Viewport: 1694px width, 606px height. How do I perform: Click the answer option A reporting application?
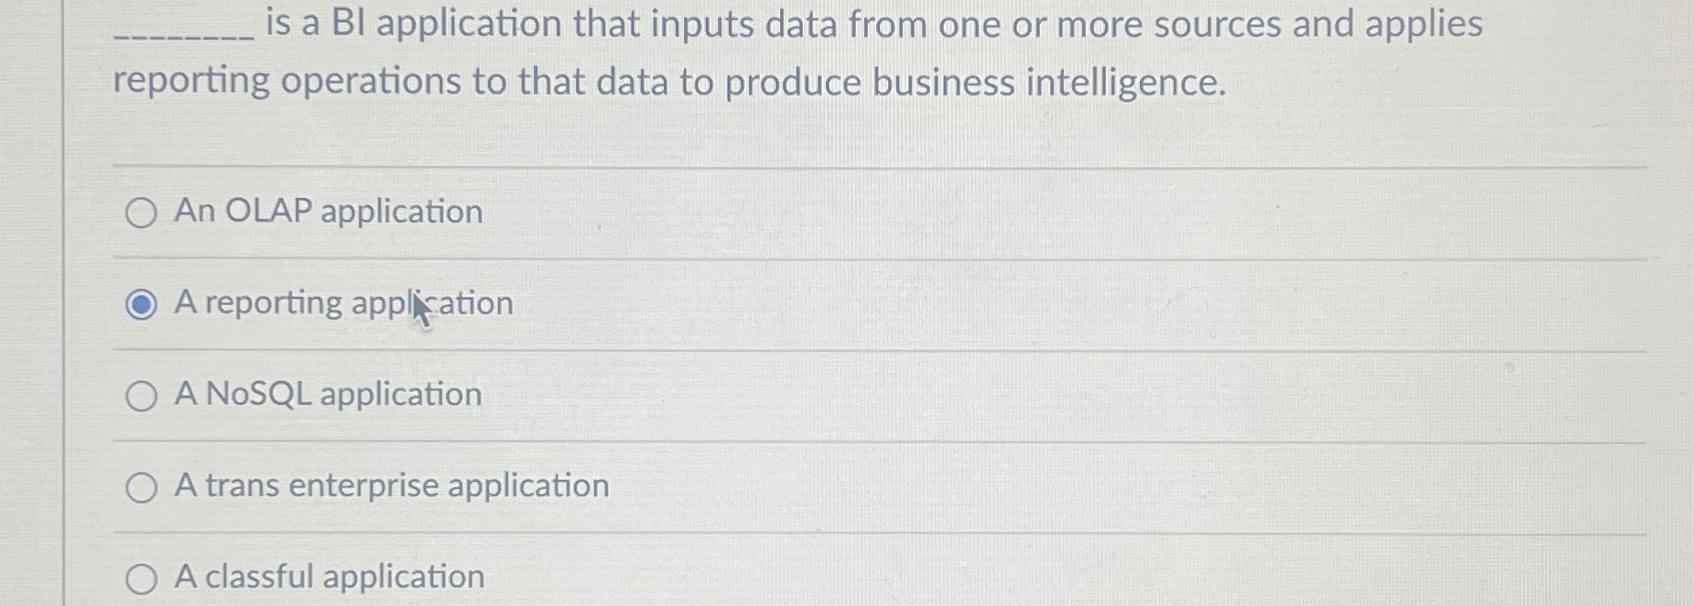(x=343, y=302)
